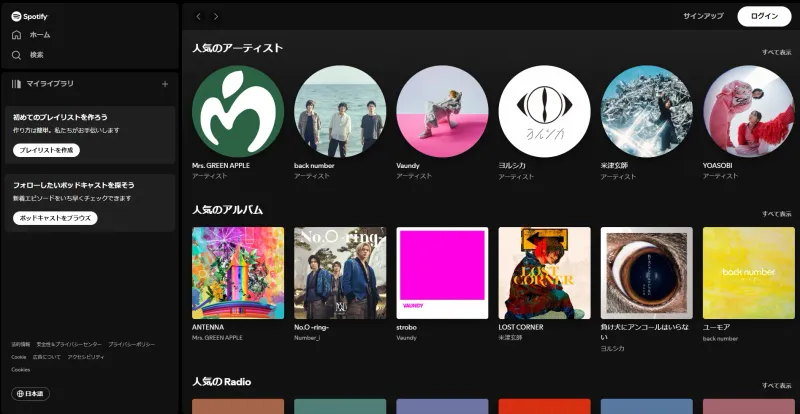800x414 pixels.
Task: Open 安全性&プライバシーセンター footer link
Action: click(x=69, y=345)
